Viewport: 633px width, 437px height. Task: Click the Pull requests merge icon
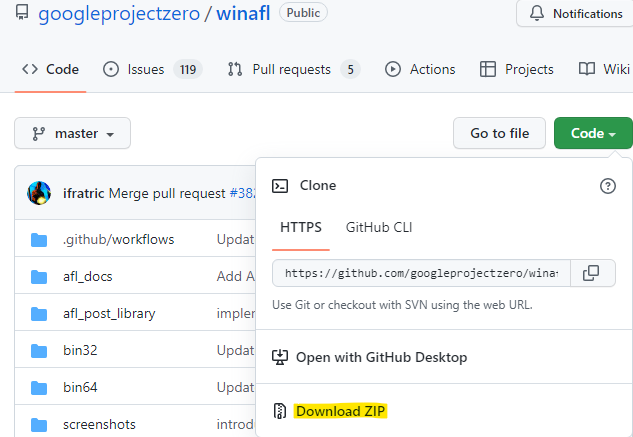pyautogui.click(x=235, y=69)
